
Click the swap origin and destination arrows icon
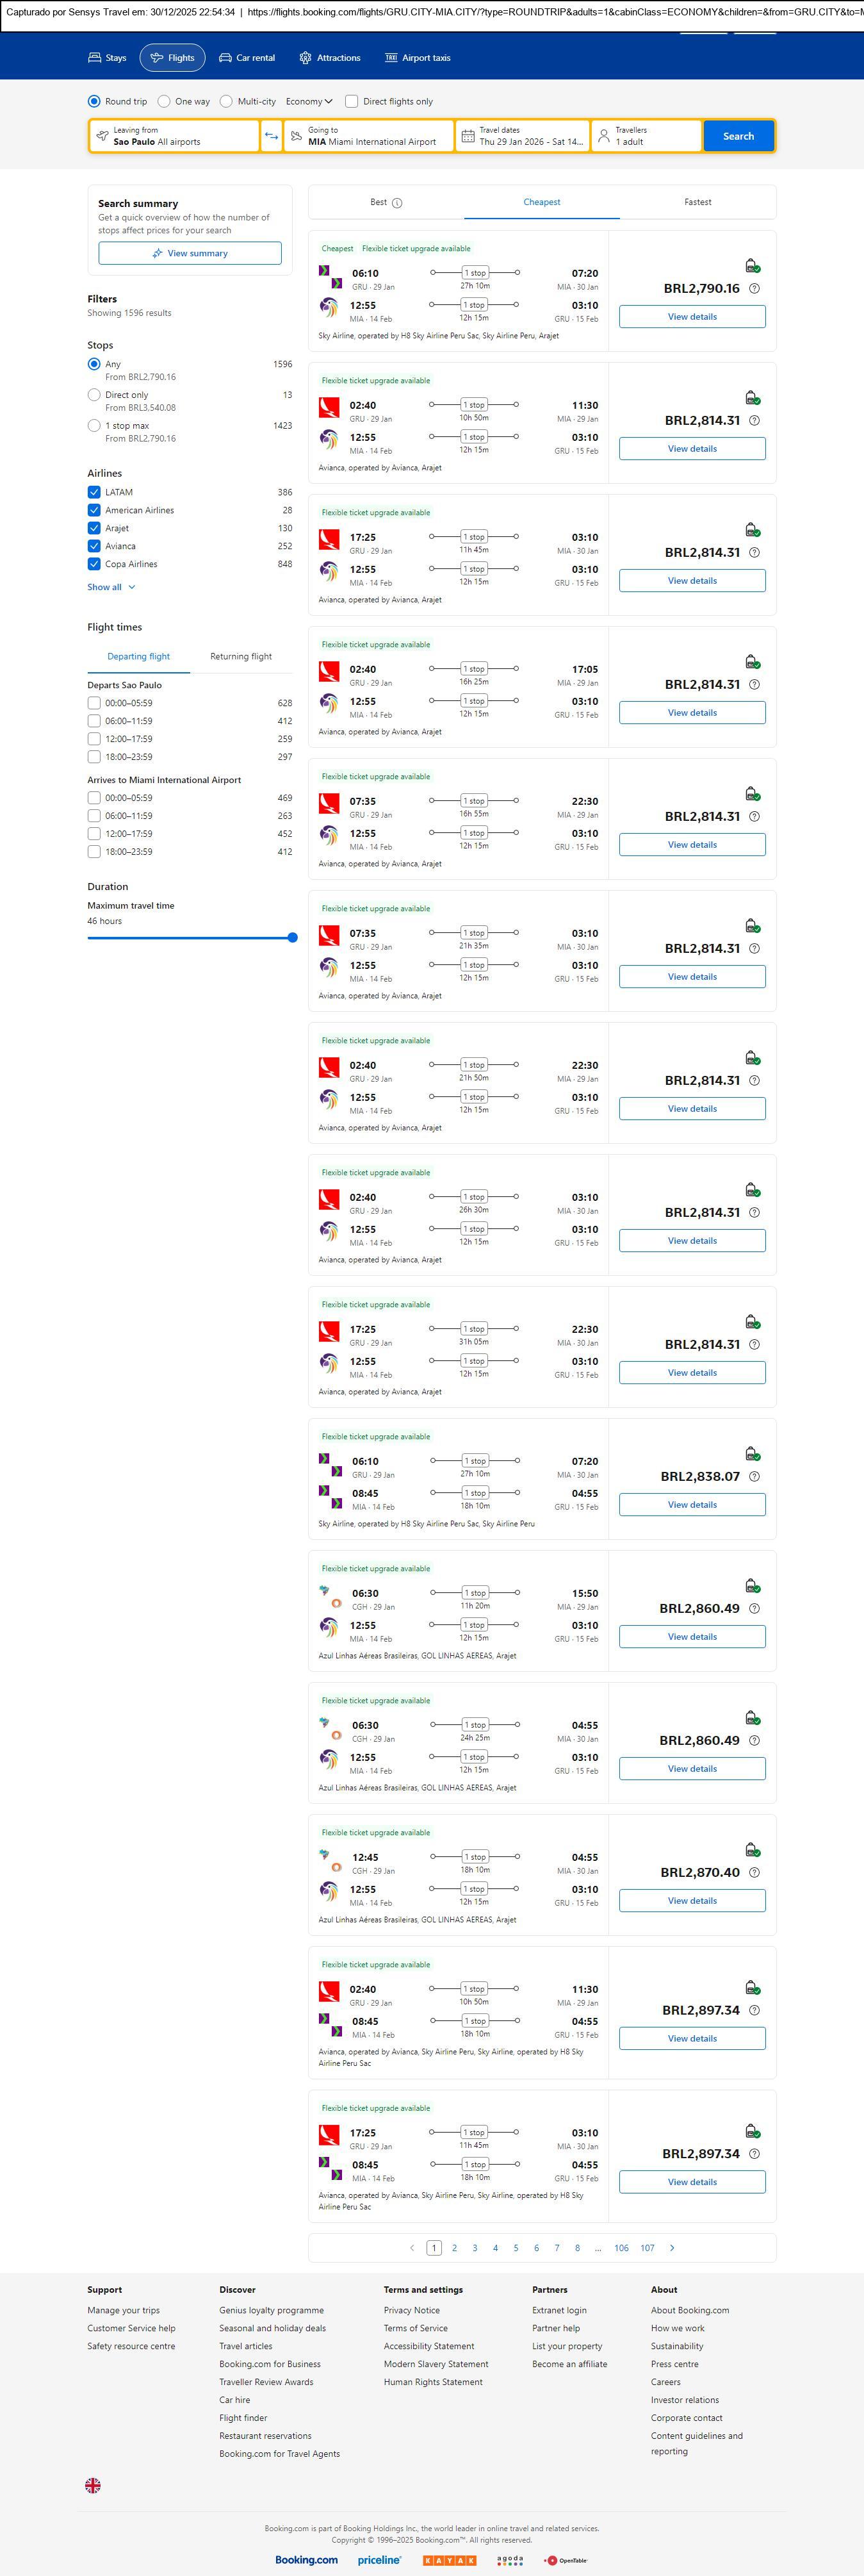tap(271, 136)
